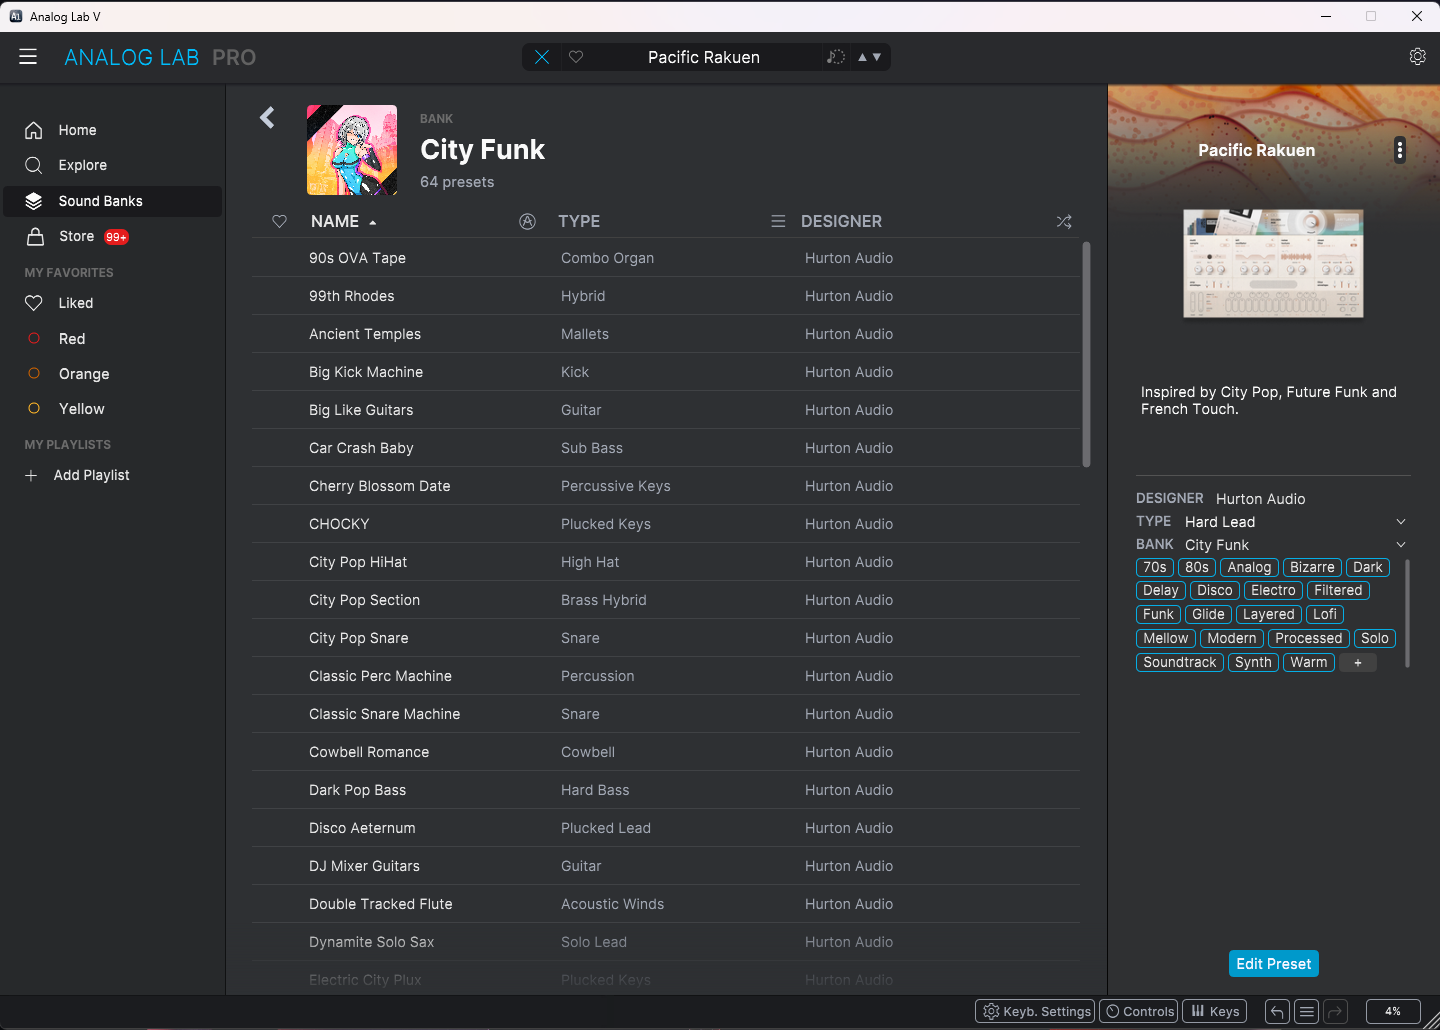Toggle the Disco tag
The image size is (1440, 1030).
click(x=1215, y=590)
